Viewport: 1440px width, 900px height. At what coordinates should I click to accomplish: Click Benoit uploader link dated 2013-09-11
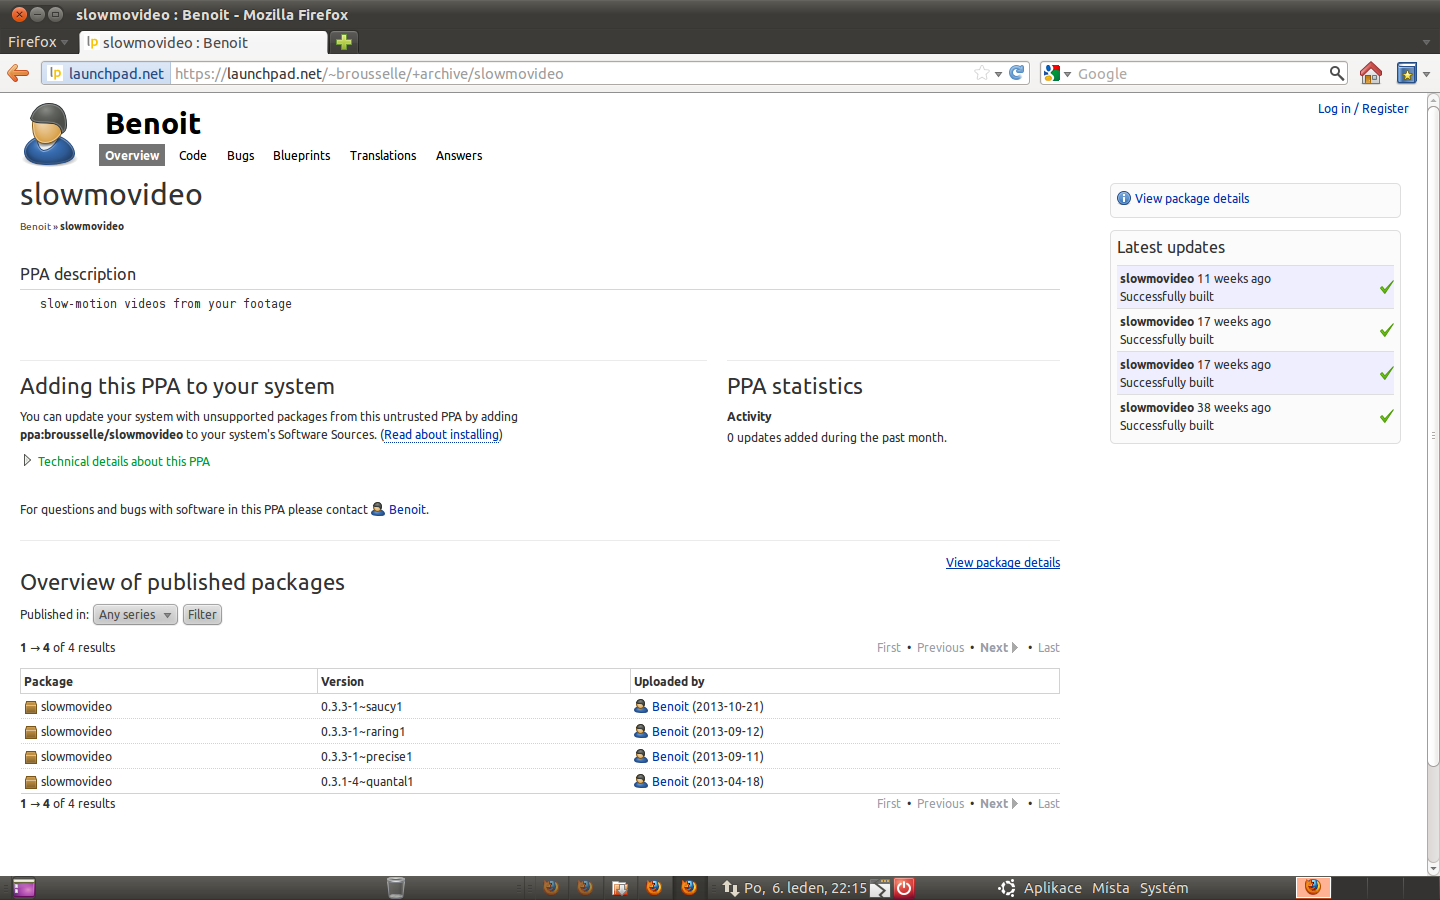click(670, 756)
